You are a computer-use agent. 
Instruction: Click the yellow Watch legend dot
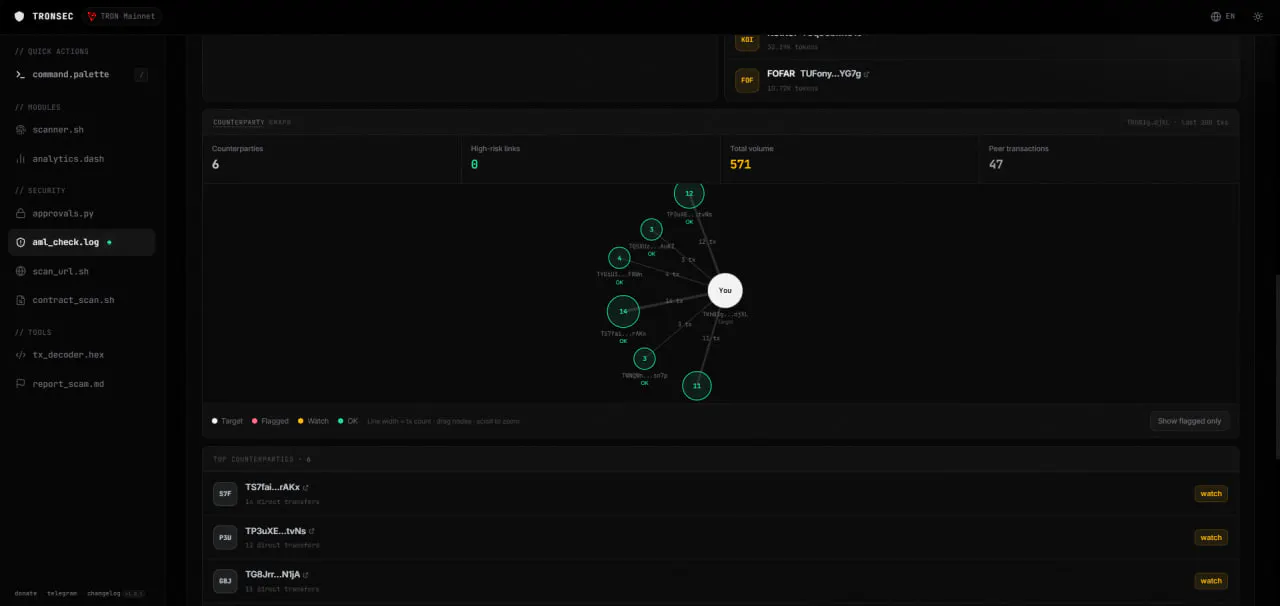[301, 421]
